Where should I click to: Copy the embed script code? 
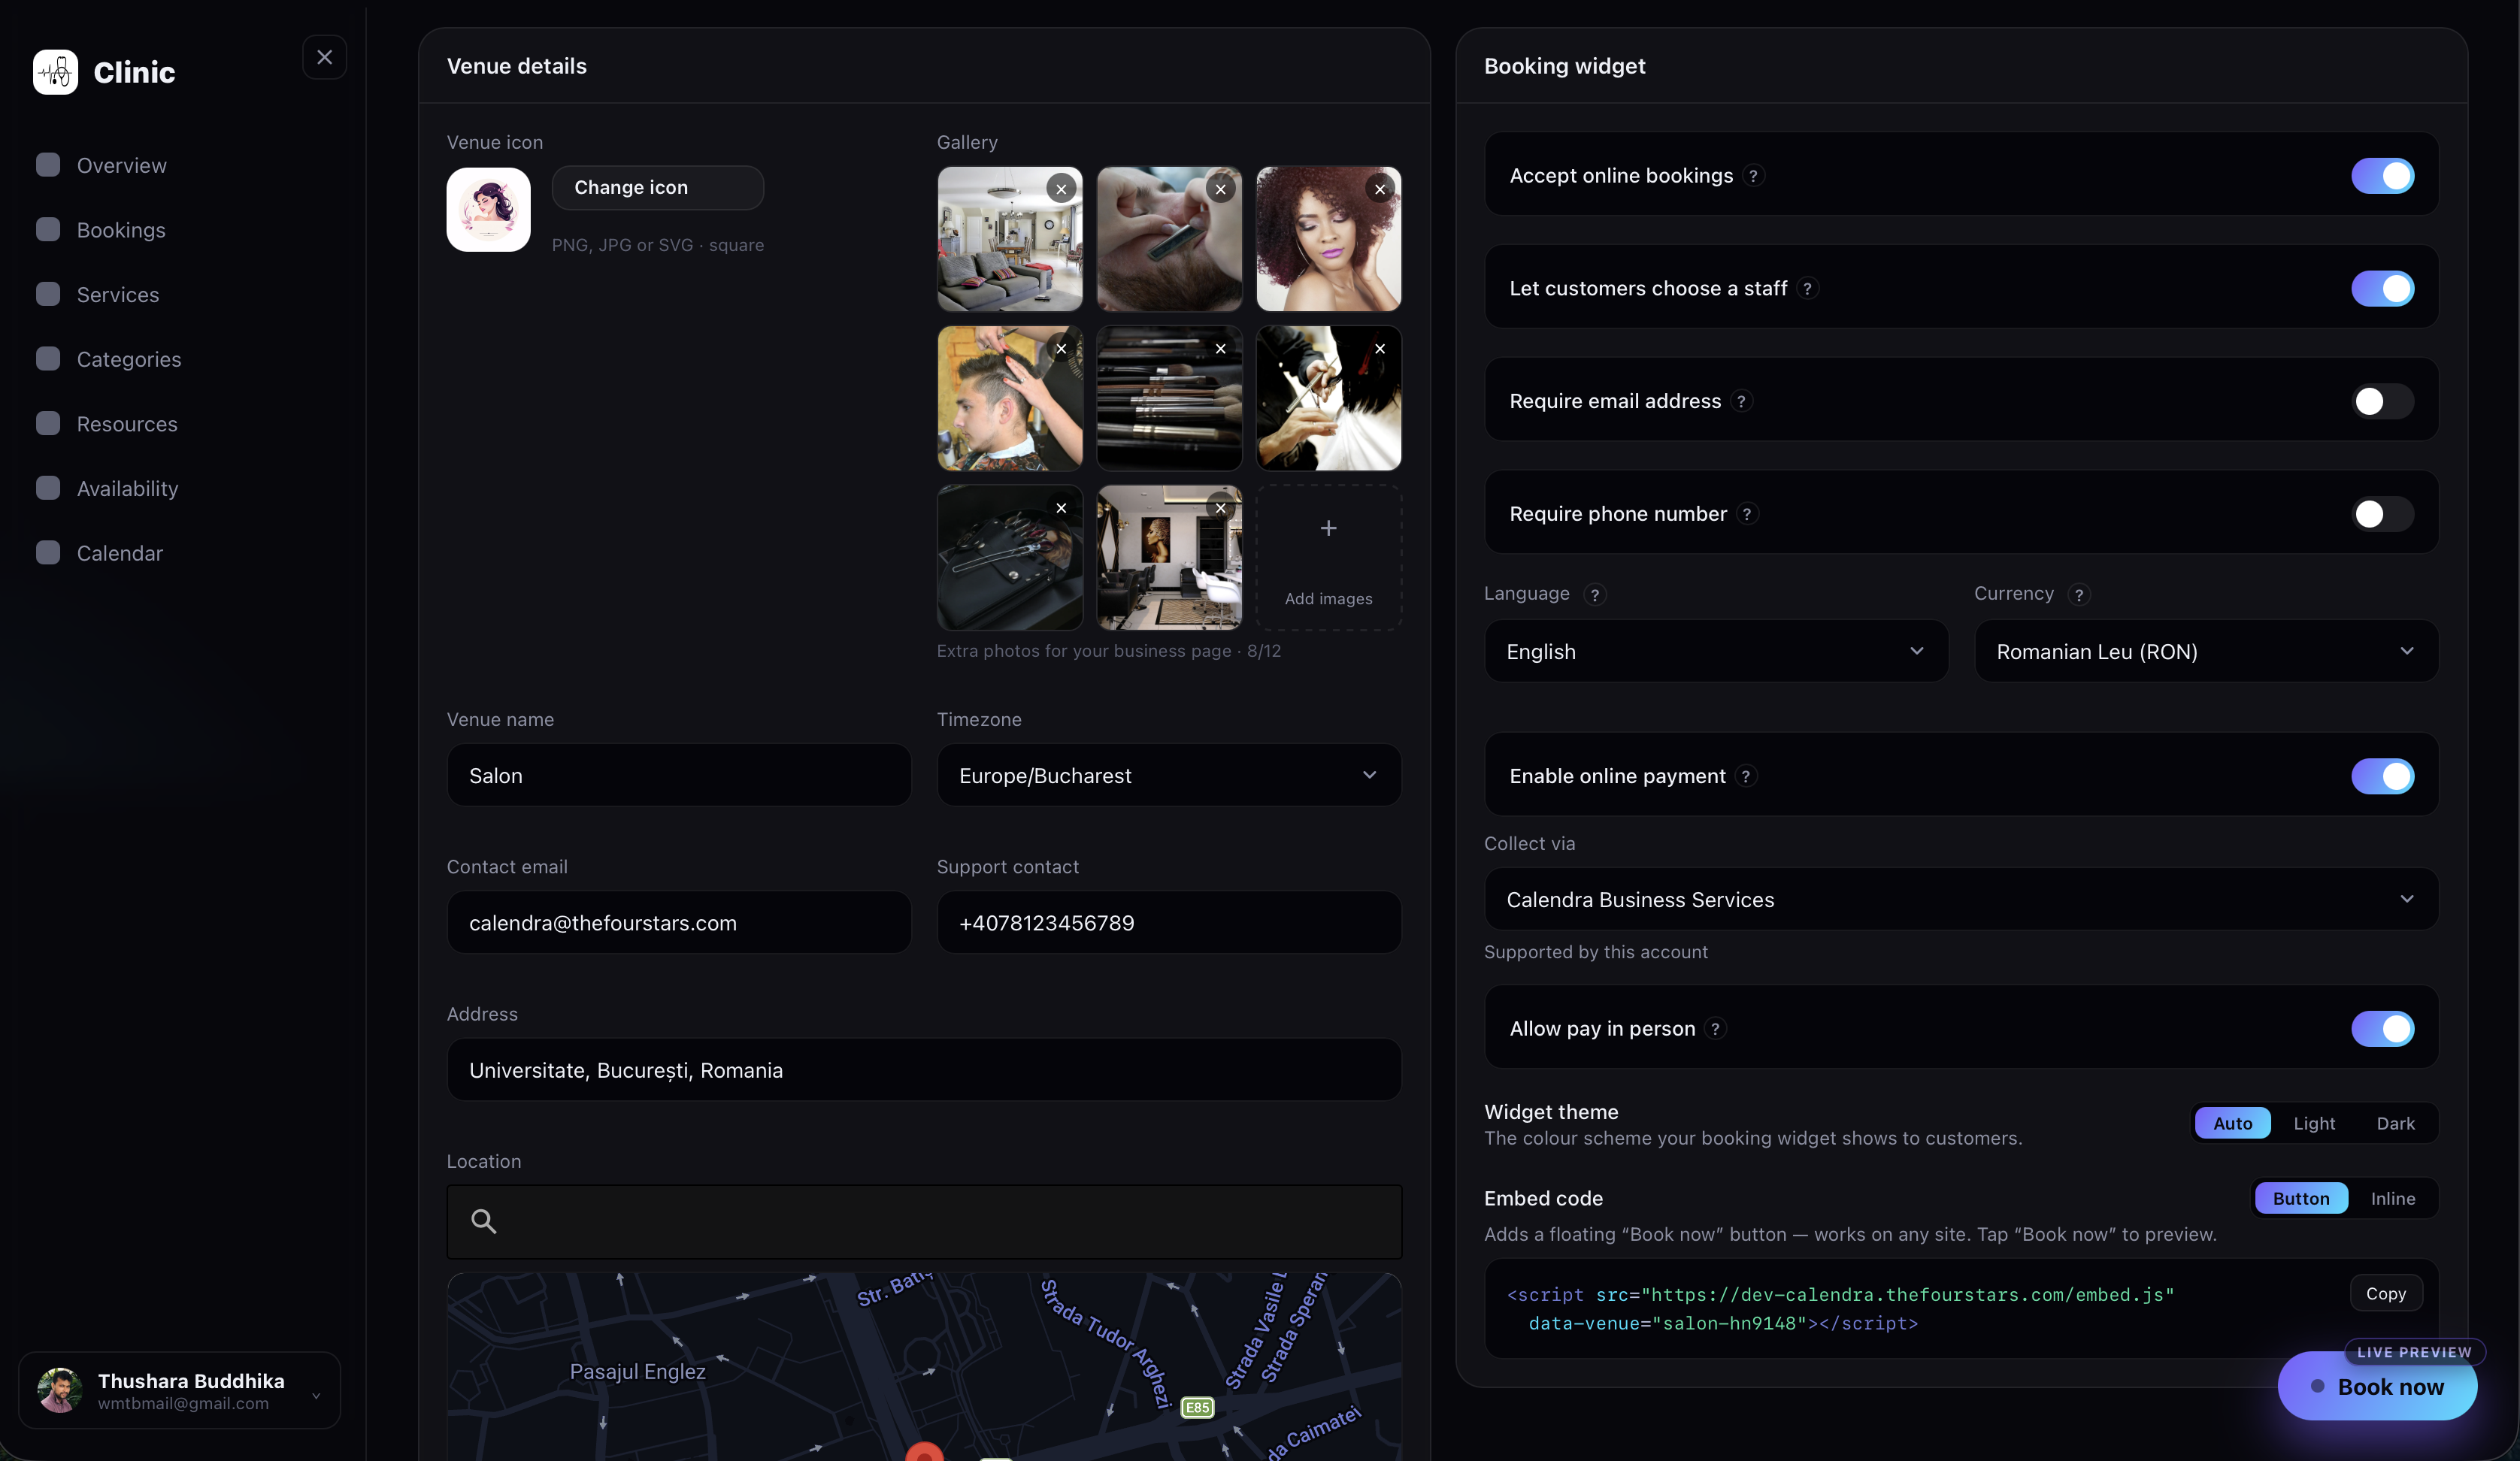pyautogui.click(x=2385, y=1293)
